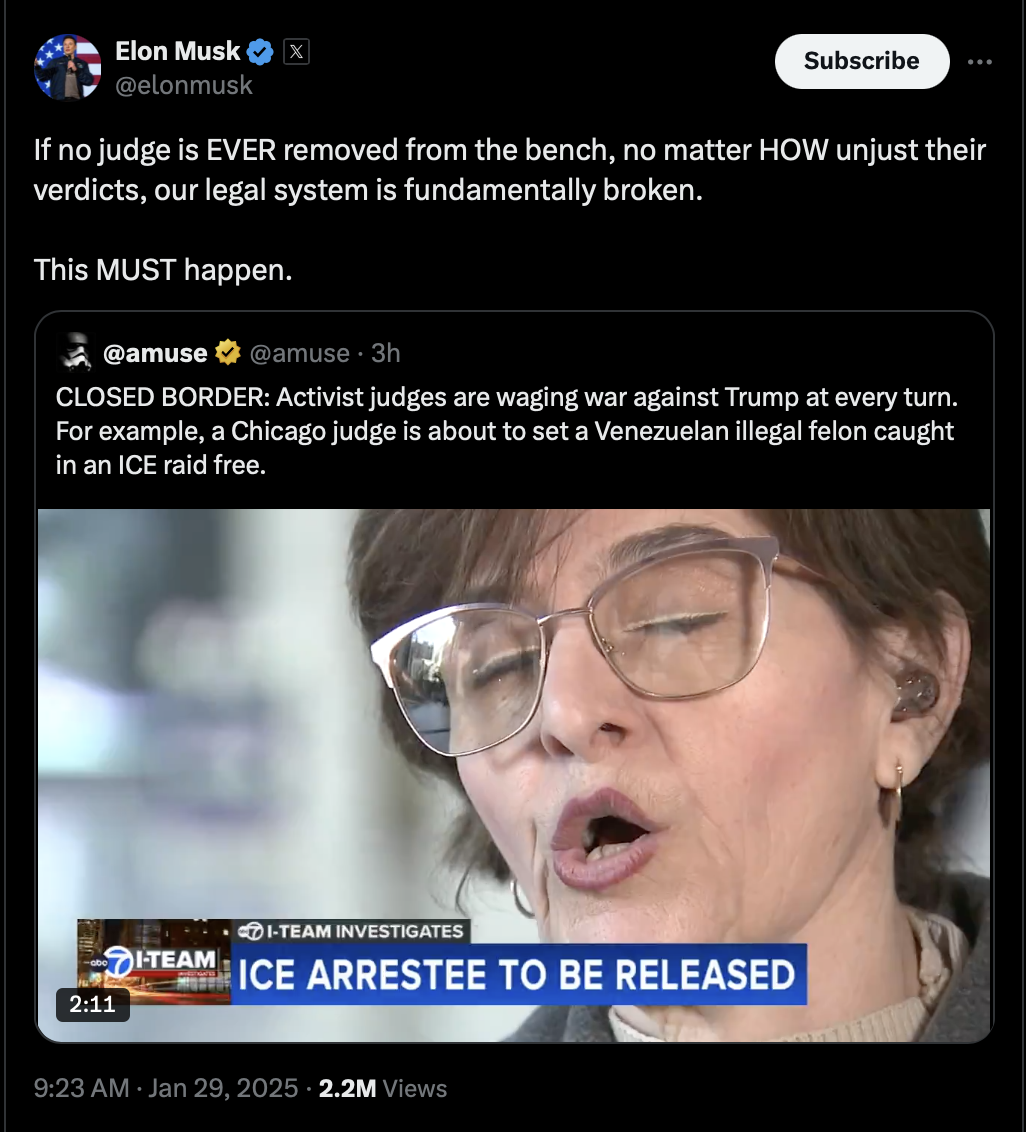Click the ICE ARRESTEE TO BE RELEASED banner
1026x1132 pixels.
(518, 975)
